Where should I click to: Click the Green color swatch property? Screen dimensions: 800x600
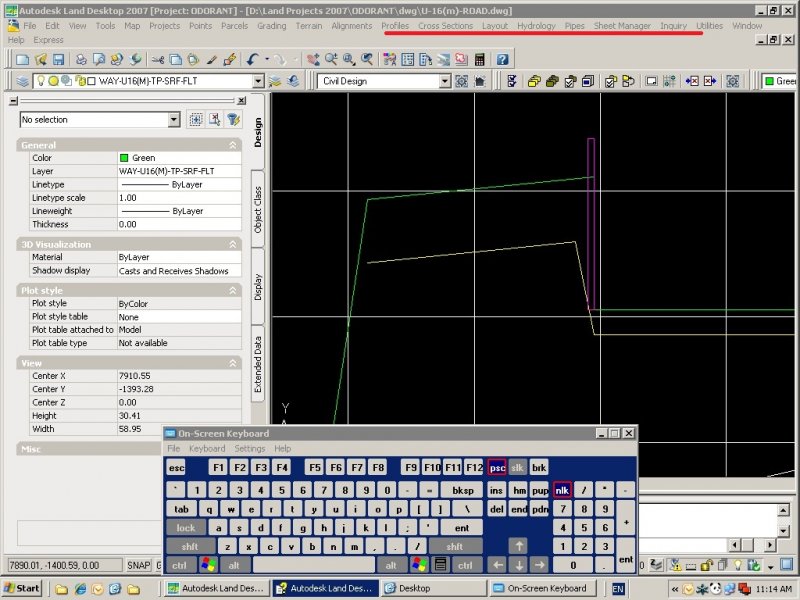tap(124, 158)
